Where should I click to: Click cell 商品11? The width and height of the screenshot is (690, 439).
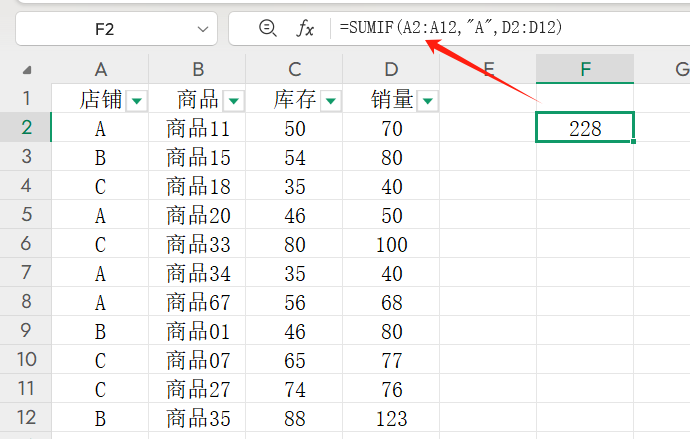pos(198,128)
